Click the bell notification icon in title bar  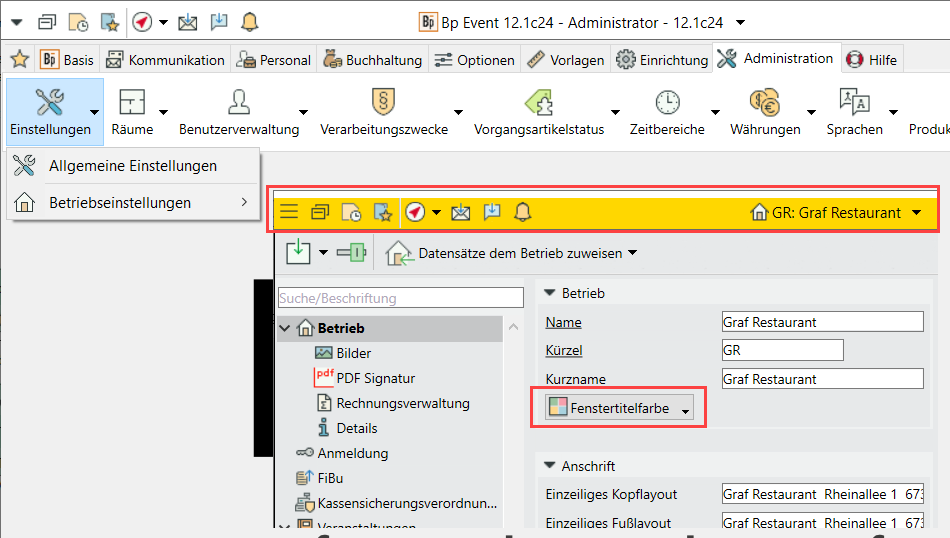pyautogui.click(x=249, y=22)
